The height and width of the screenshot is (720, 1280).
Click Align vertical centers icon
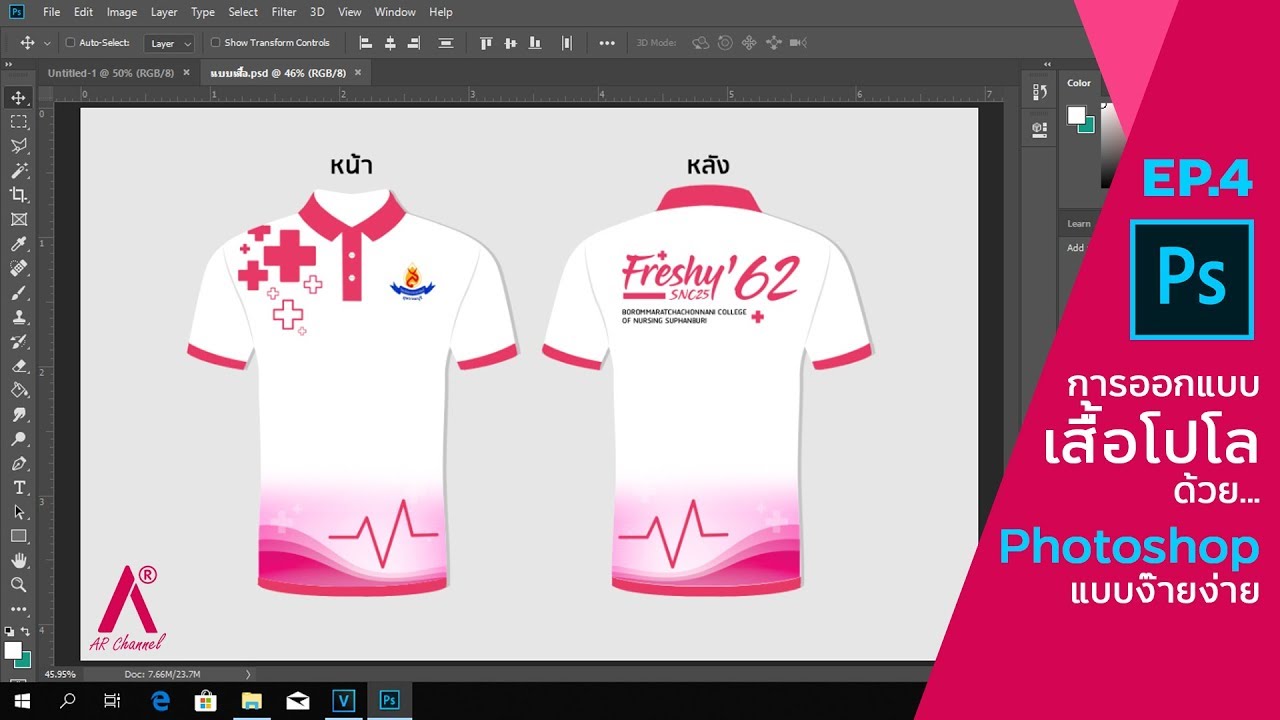point(510,43)
